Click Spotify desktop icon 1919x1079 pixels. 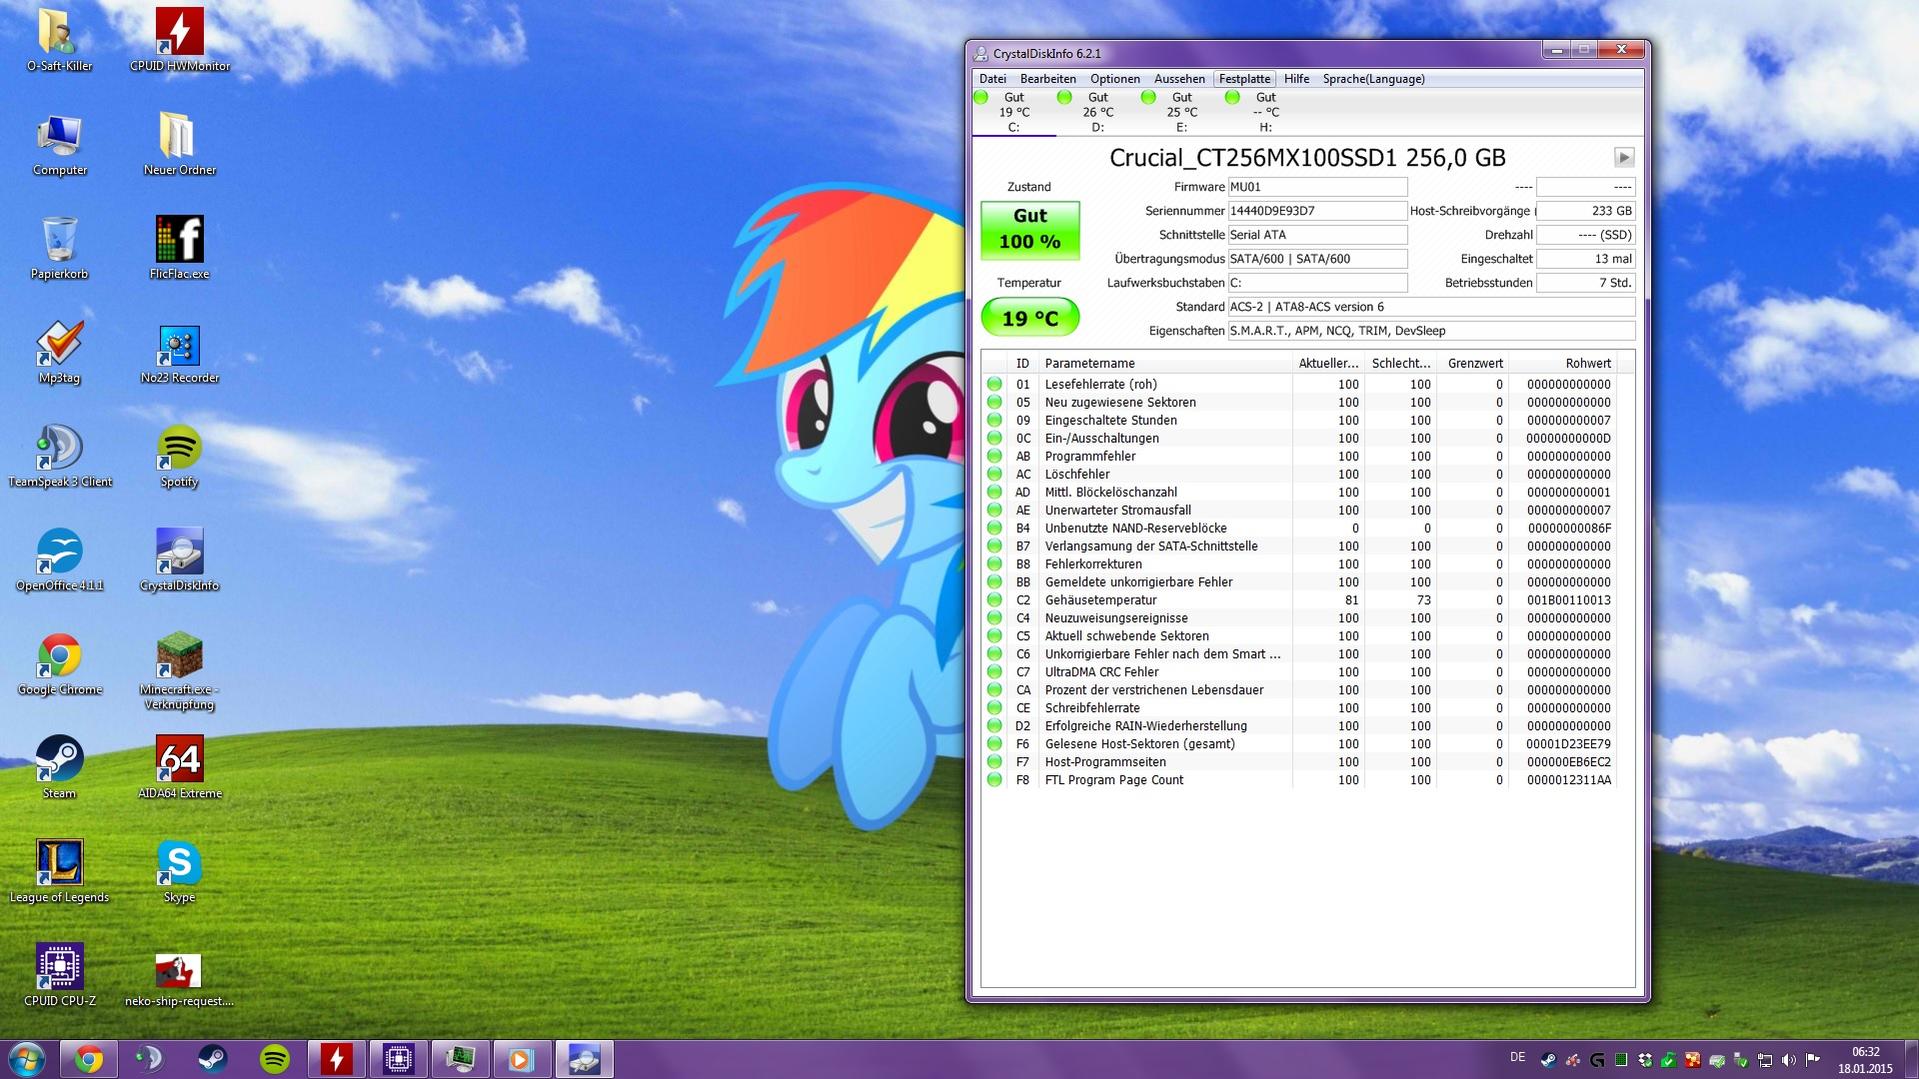(179, 456)
